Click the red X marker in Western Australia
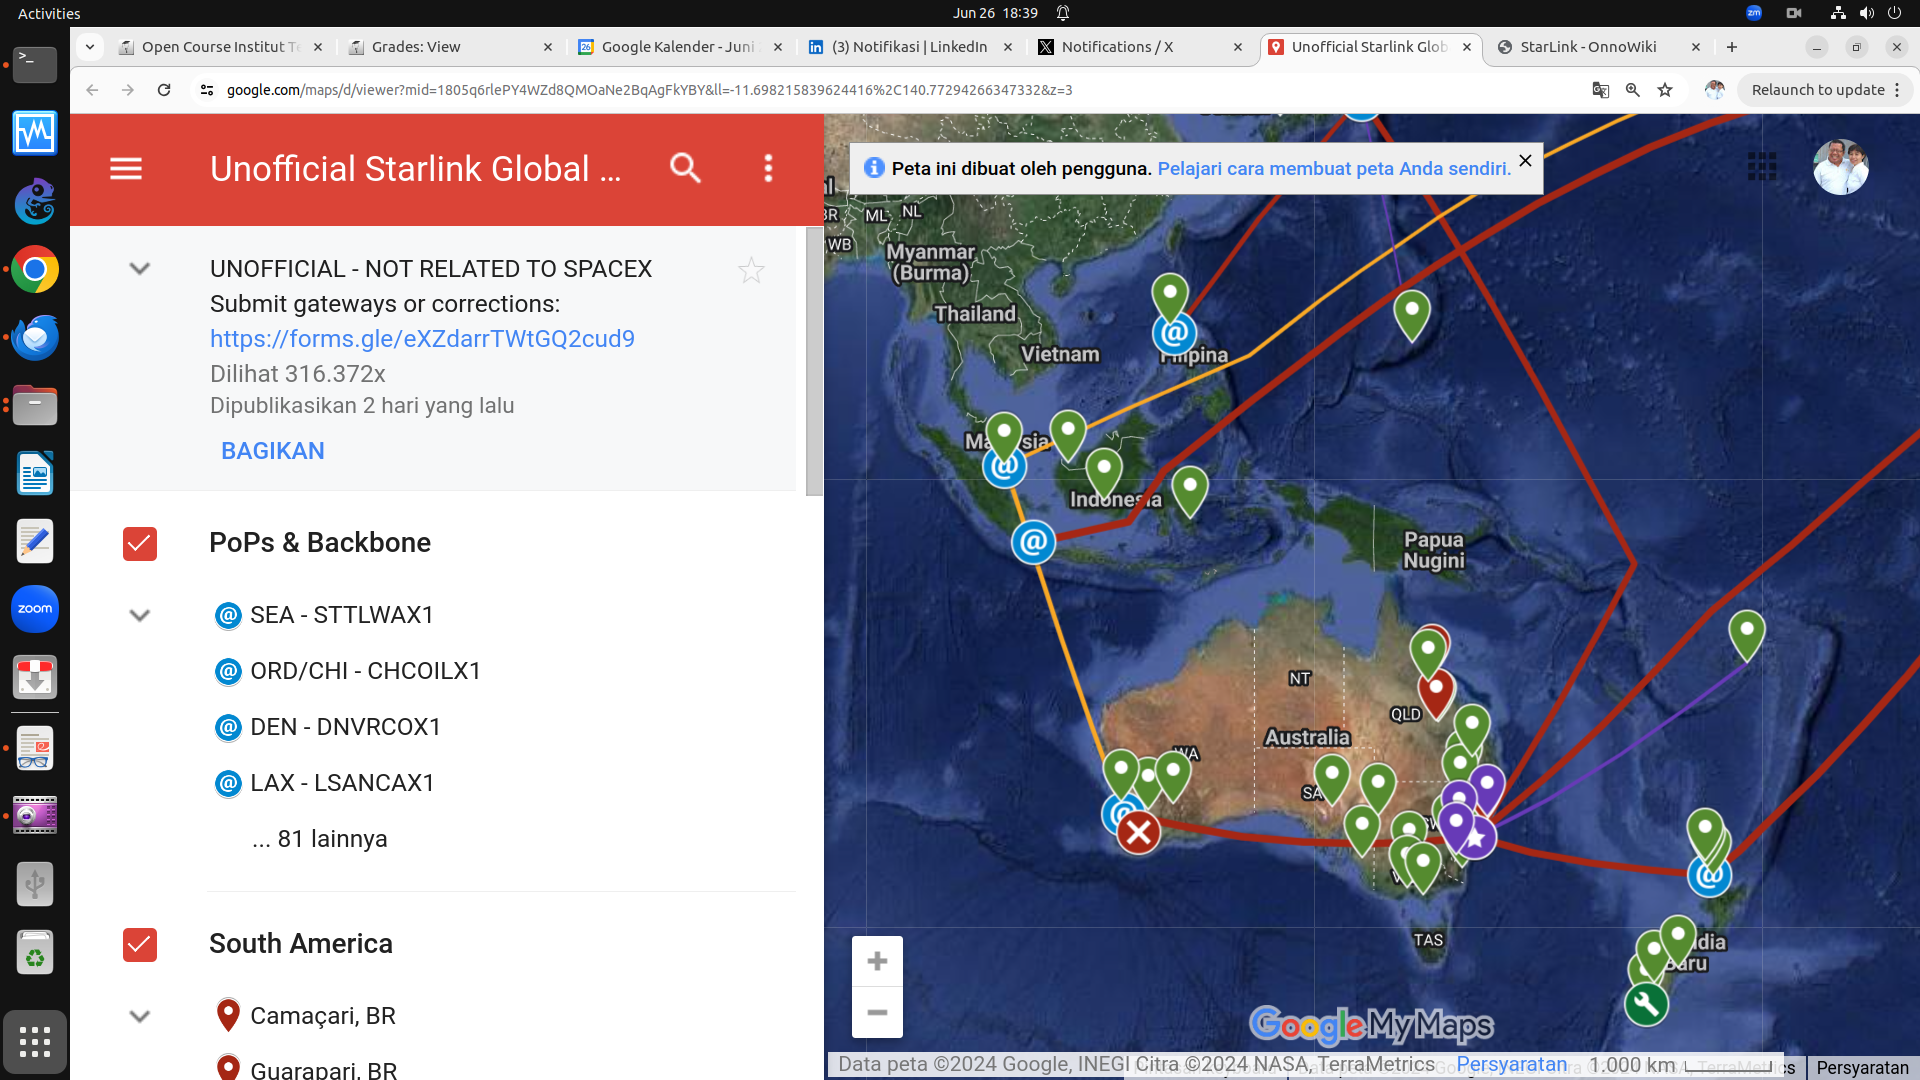The height and width of the screenshot is (1080, 1920). tap(1138, 833)
